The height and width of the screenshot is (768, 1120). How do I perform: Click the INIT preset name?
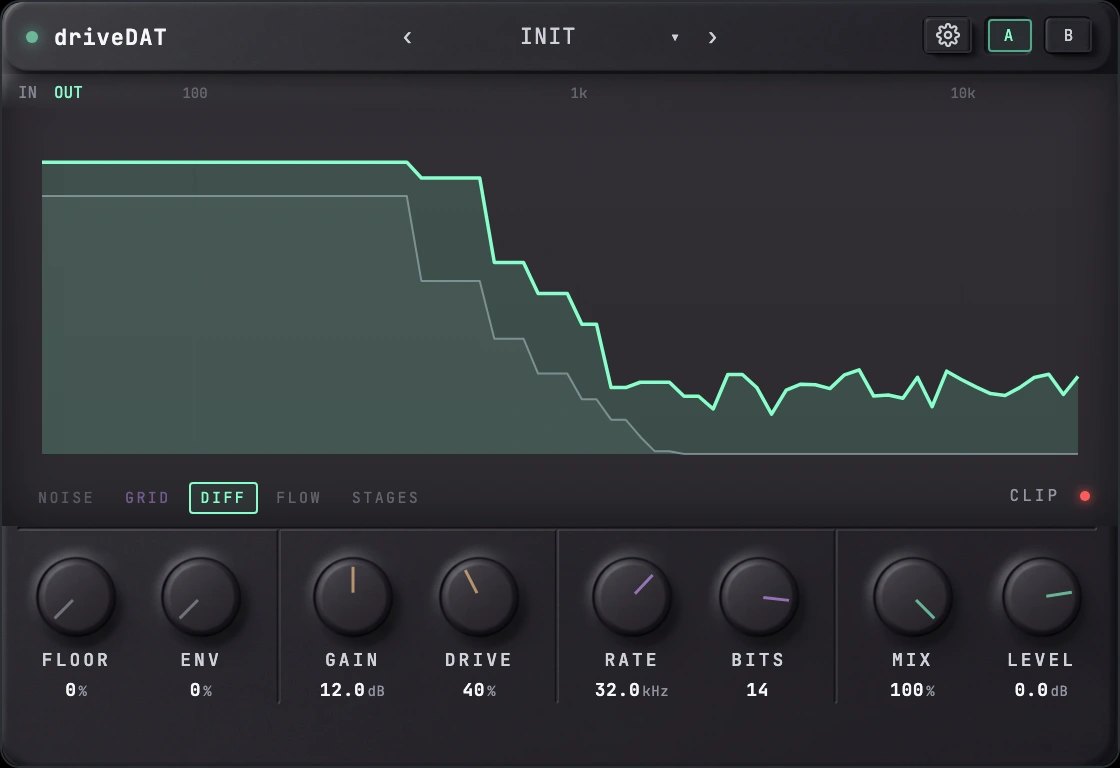coord(548,36)
